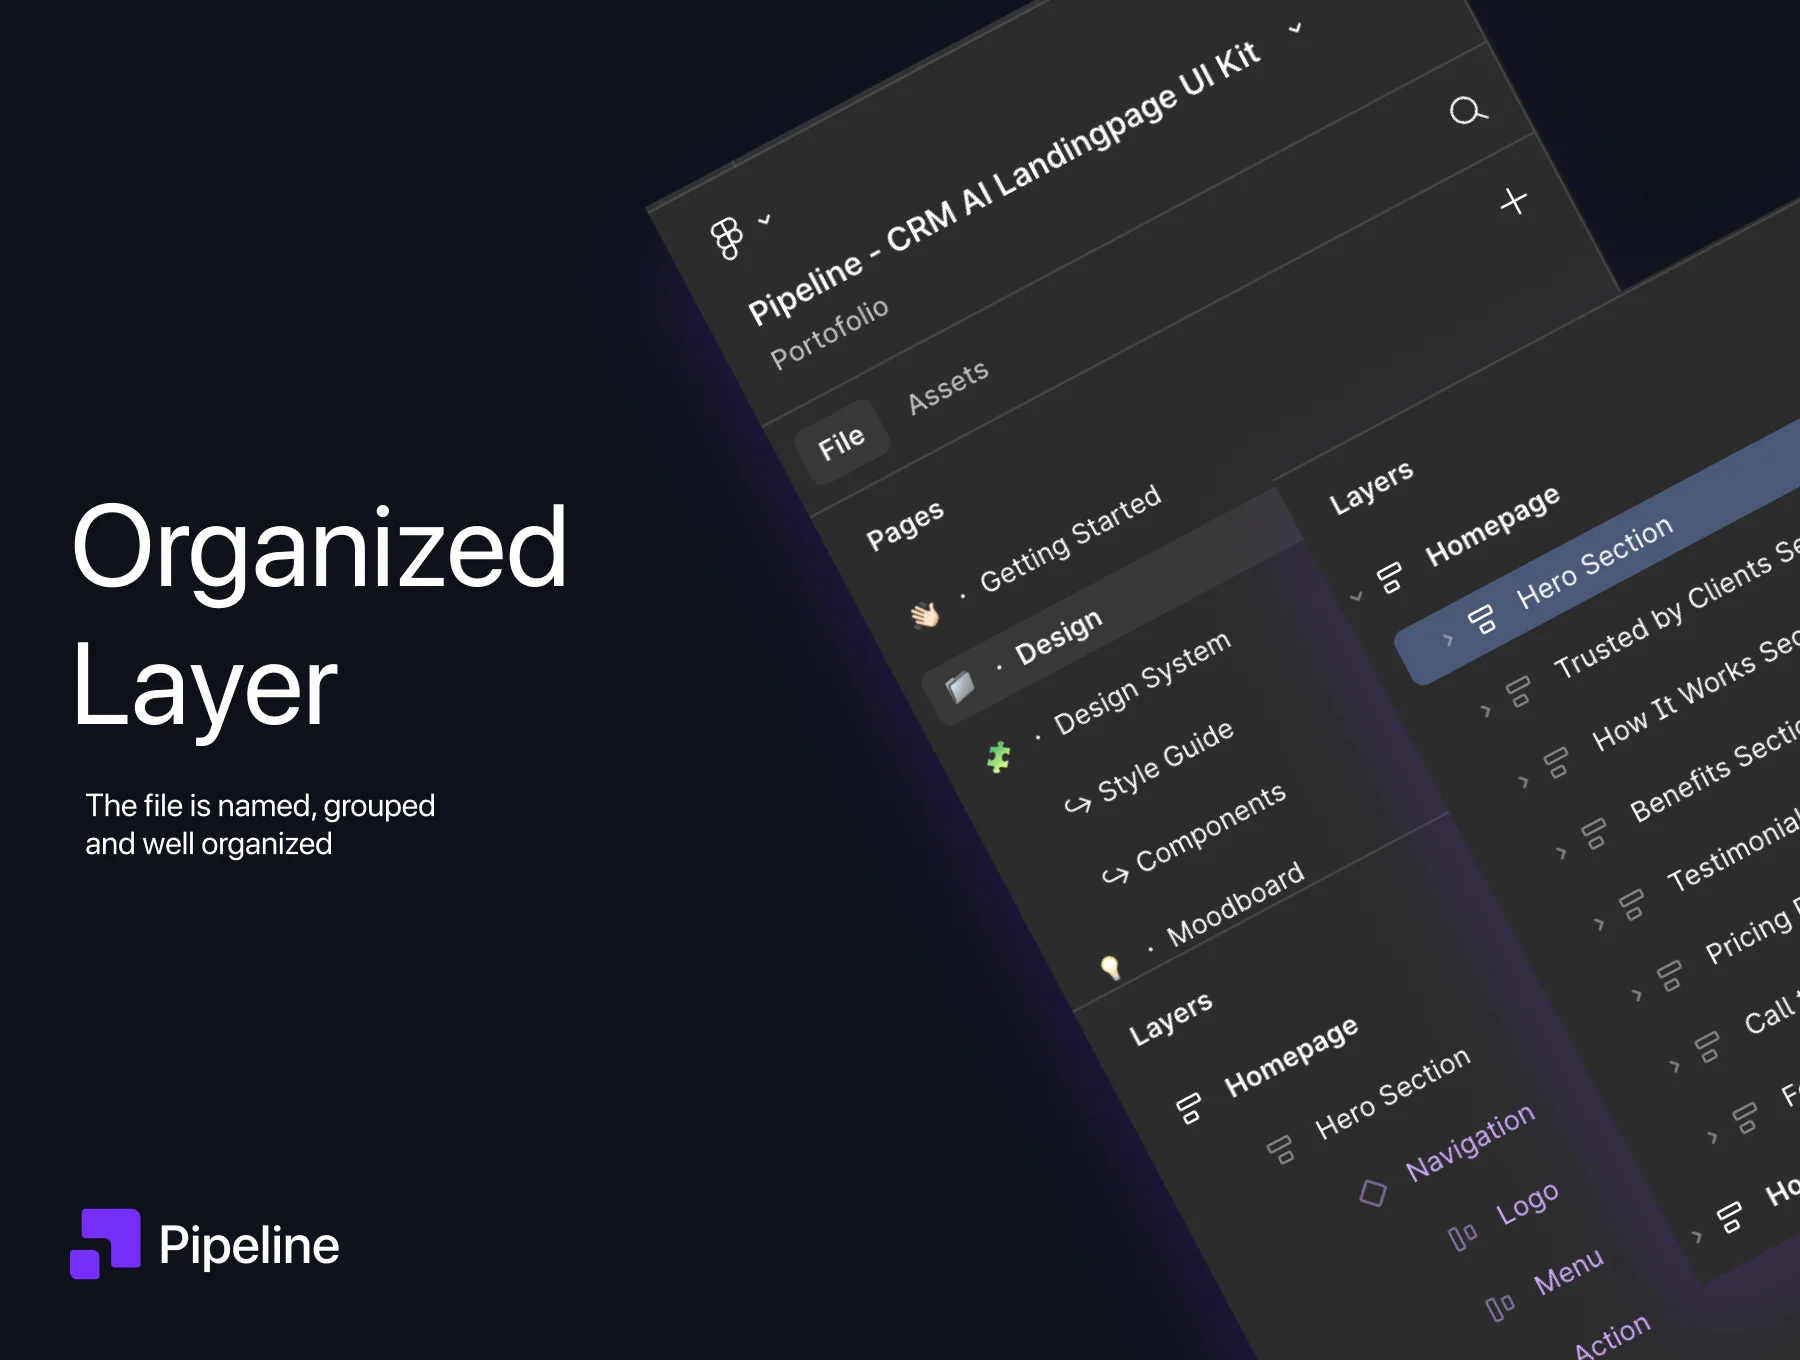Select Homepage in the right Layers panel
The image size is (1800, 1360).
1492,525
